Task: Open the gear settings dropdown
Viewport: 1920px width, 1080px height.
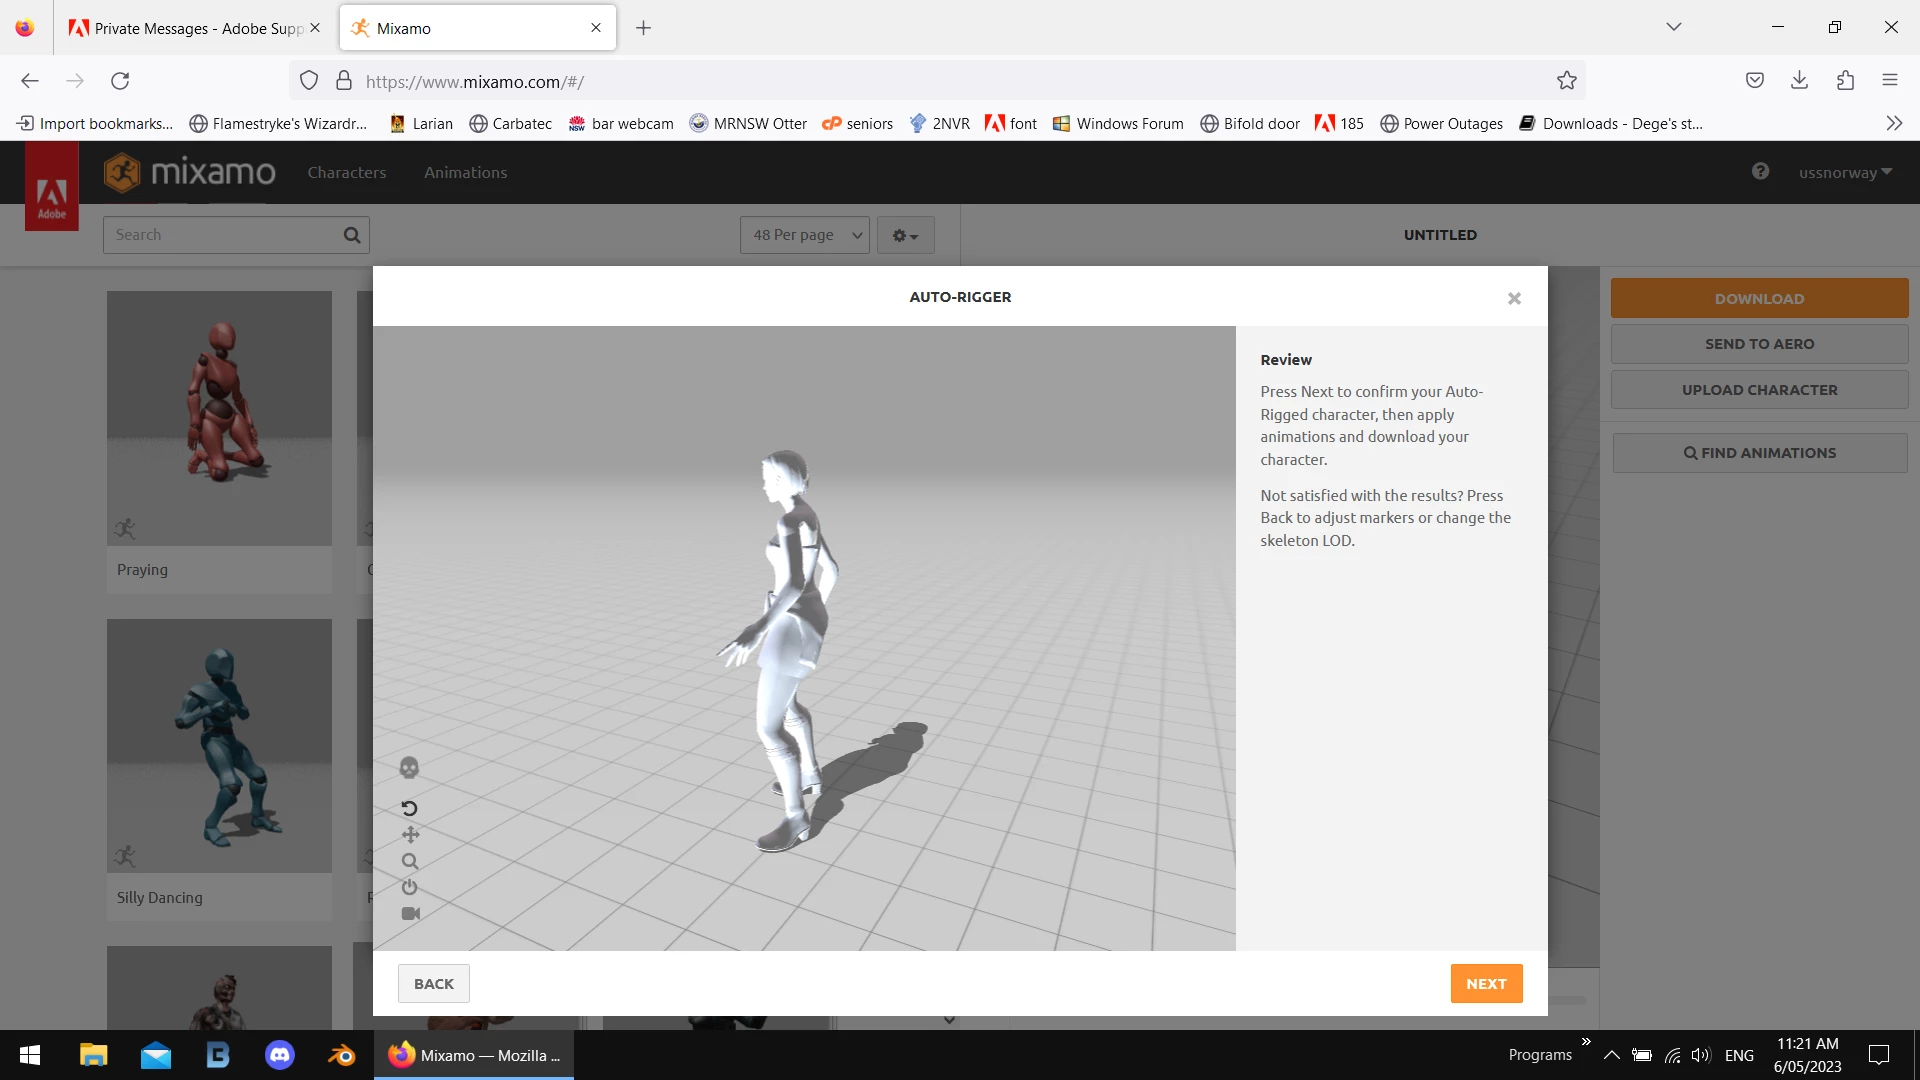Action: tap(905, 235)
